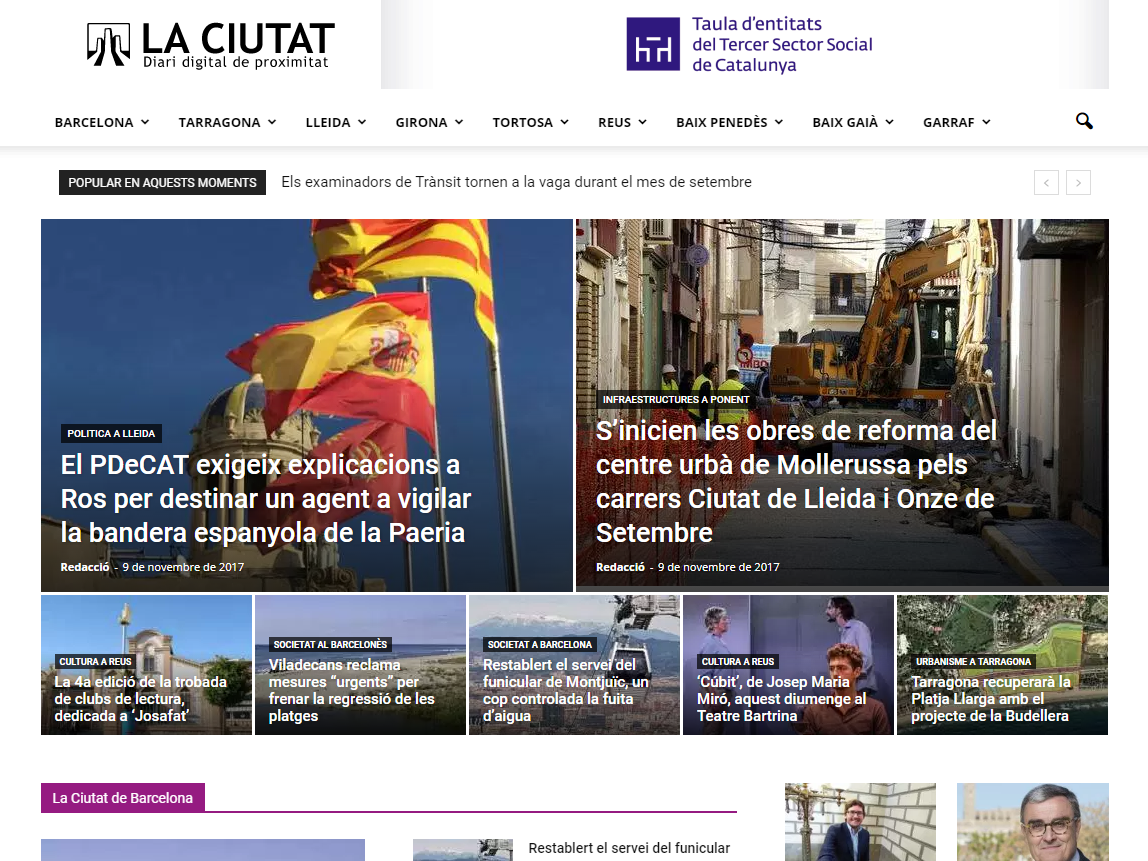
Task: Open the GARRAF menu item
Action: [949, 122]
